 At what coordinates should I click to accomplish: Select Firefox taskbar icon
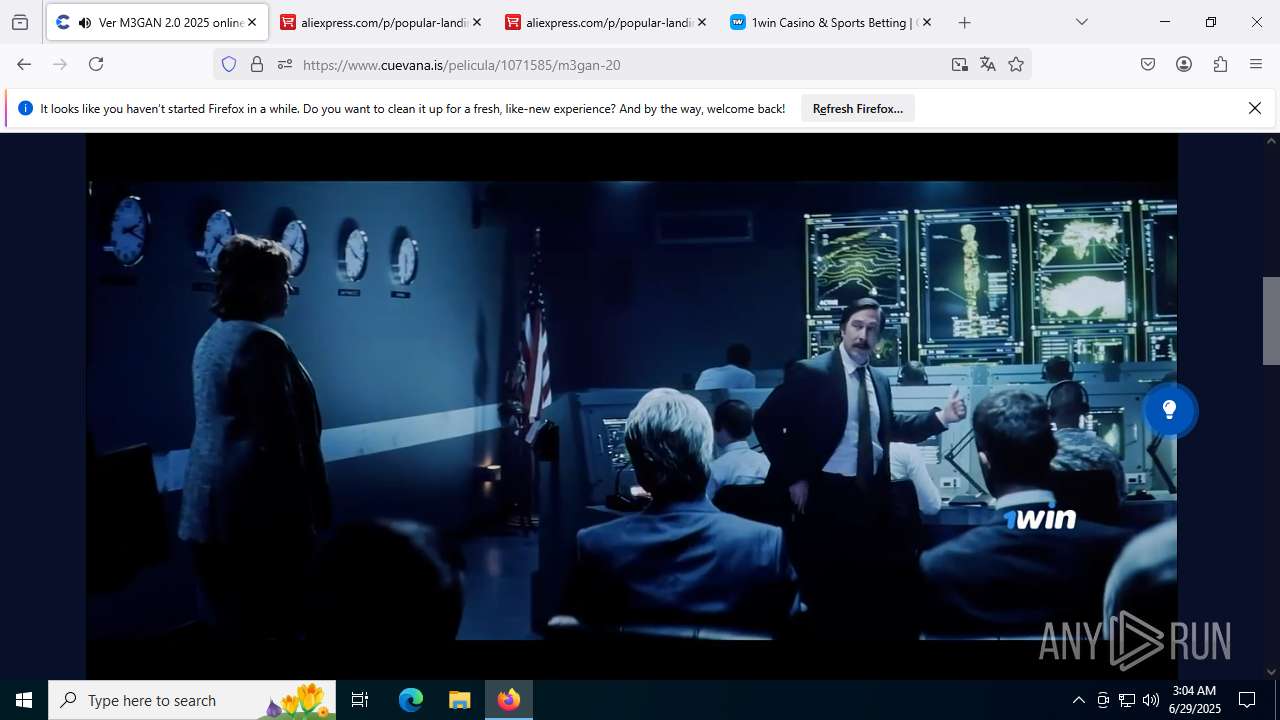pos(509,700)
